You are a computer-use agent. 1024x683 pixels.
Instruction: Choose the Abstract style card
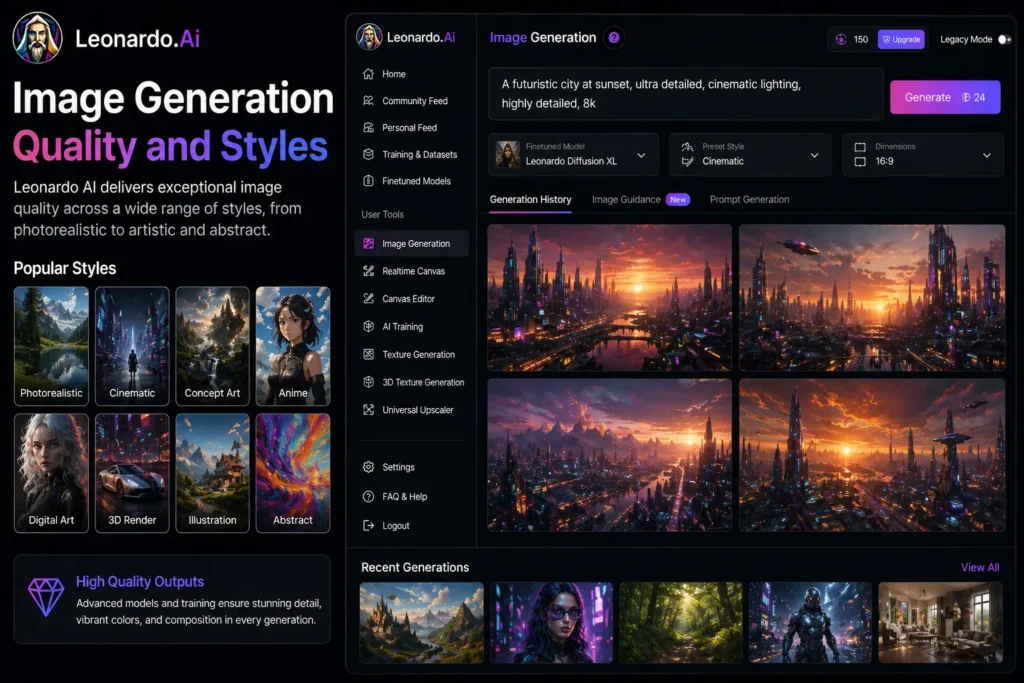pos(293,473)
